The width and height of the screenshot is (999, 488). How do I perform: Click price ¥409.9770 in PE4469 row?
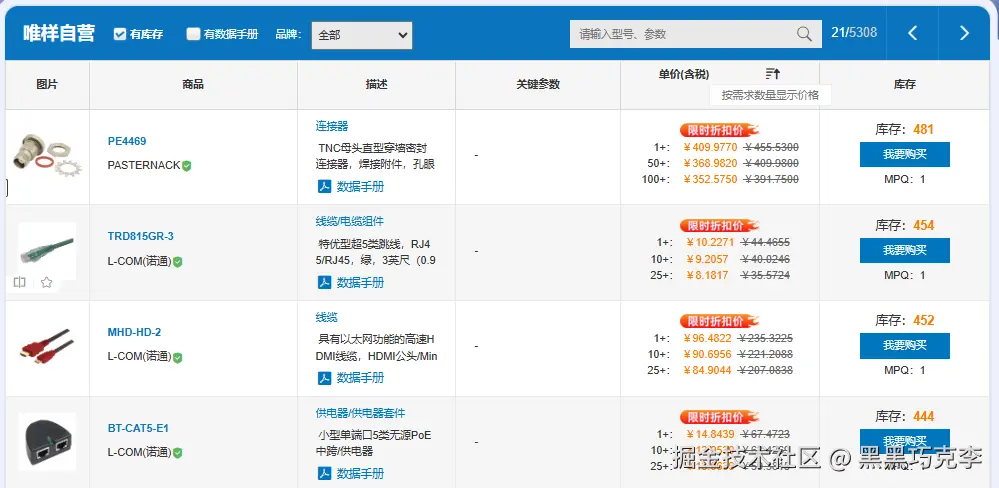pos(710,147)
